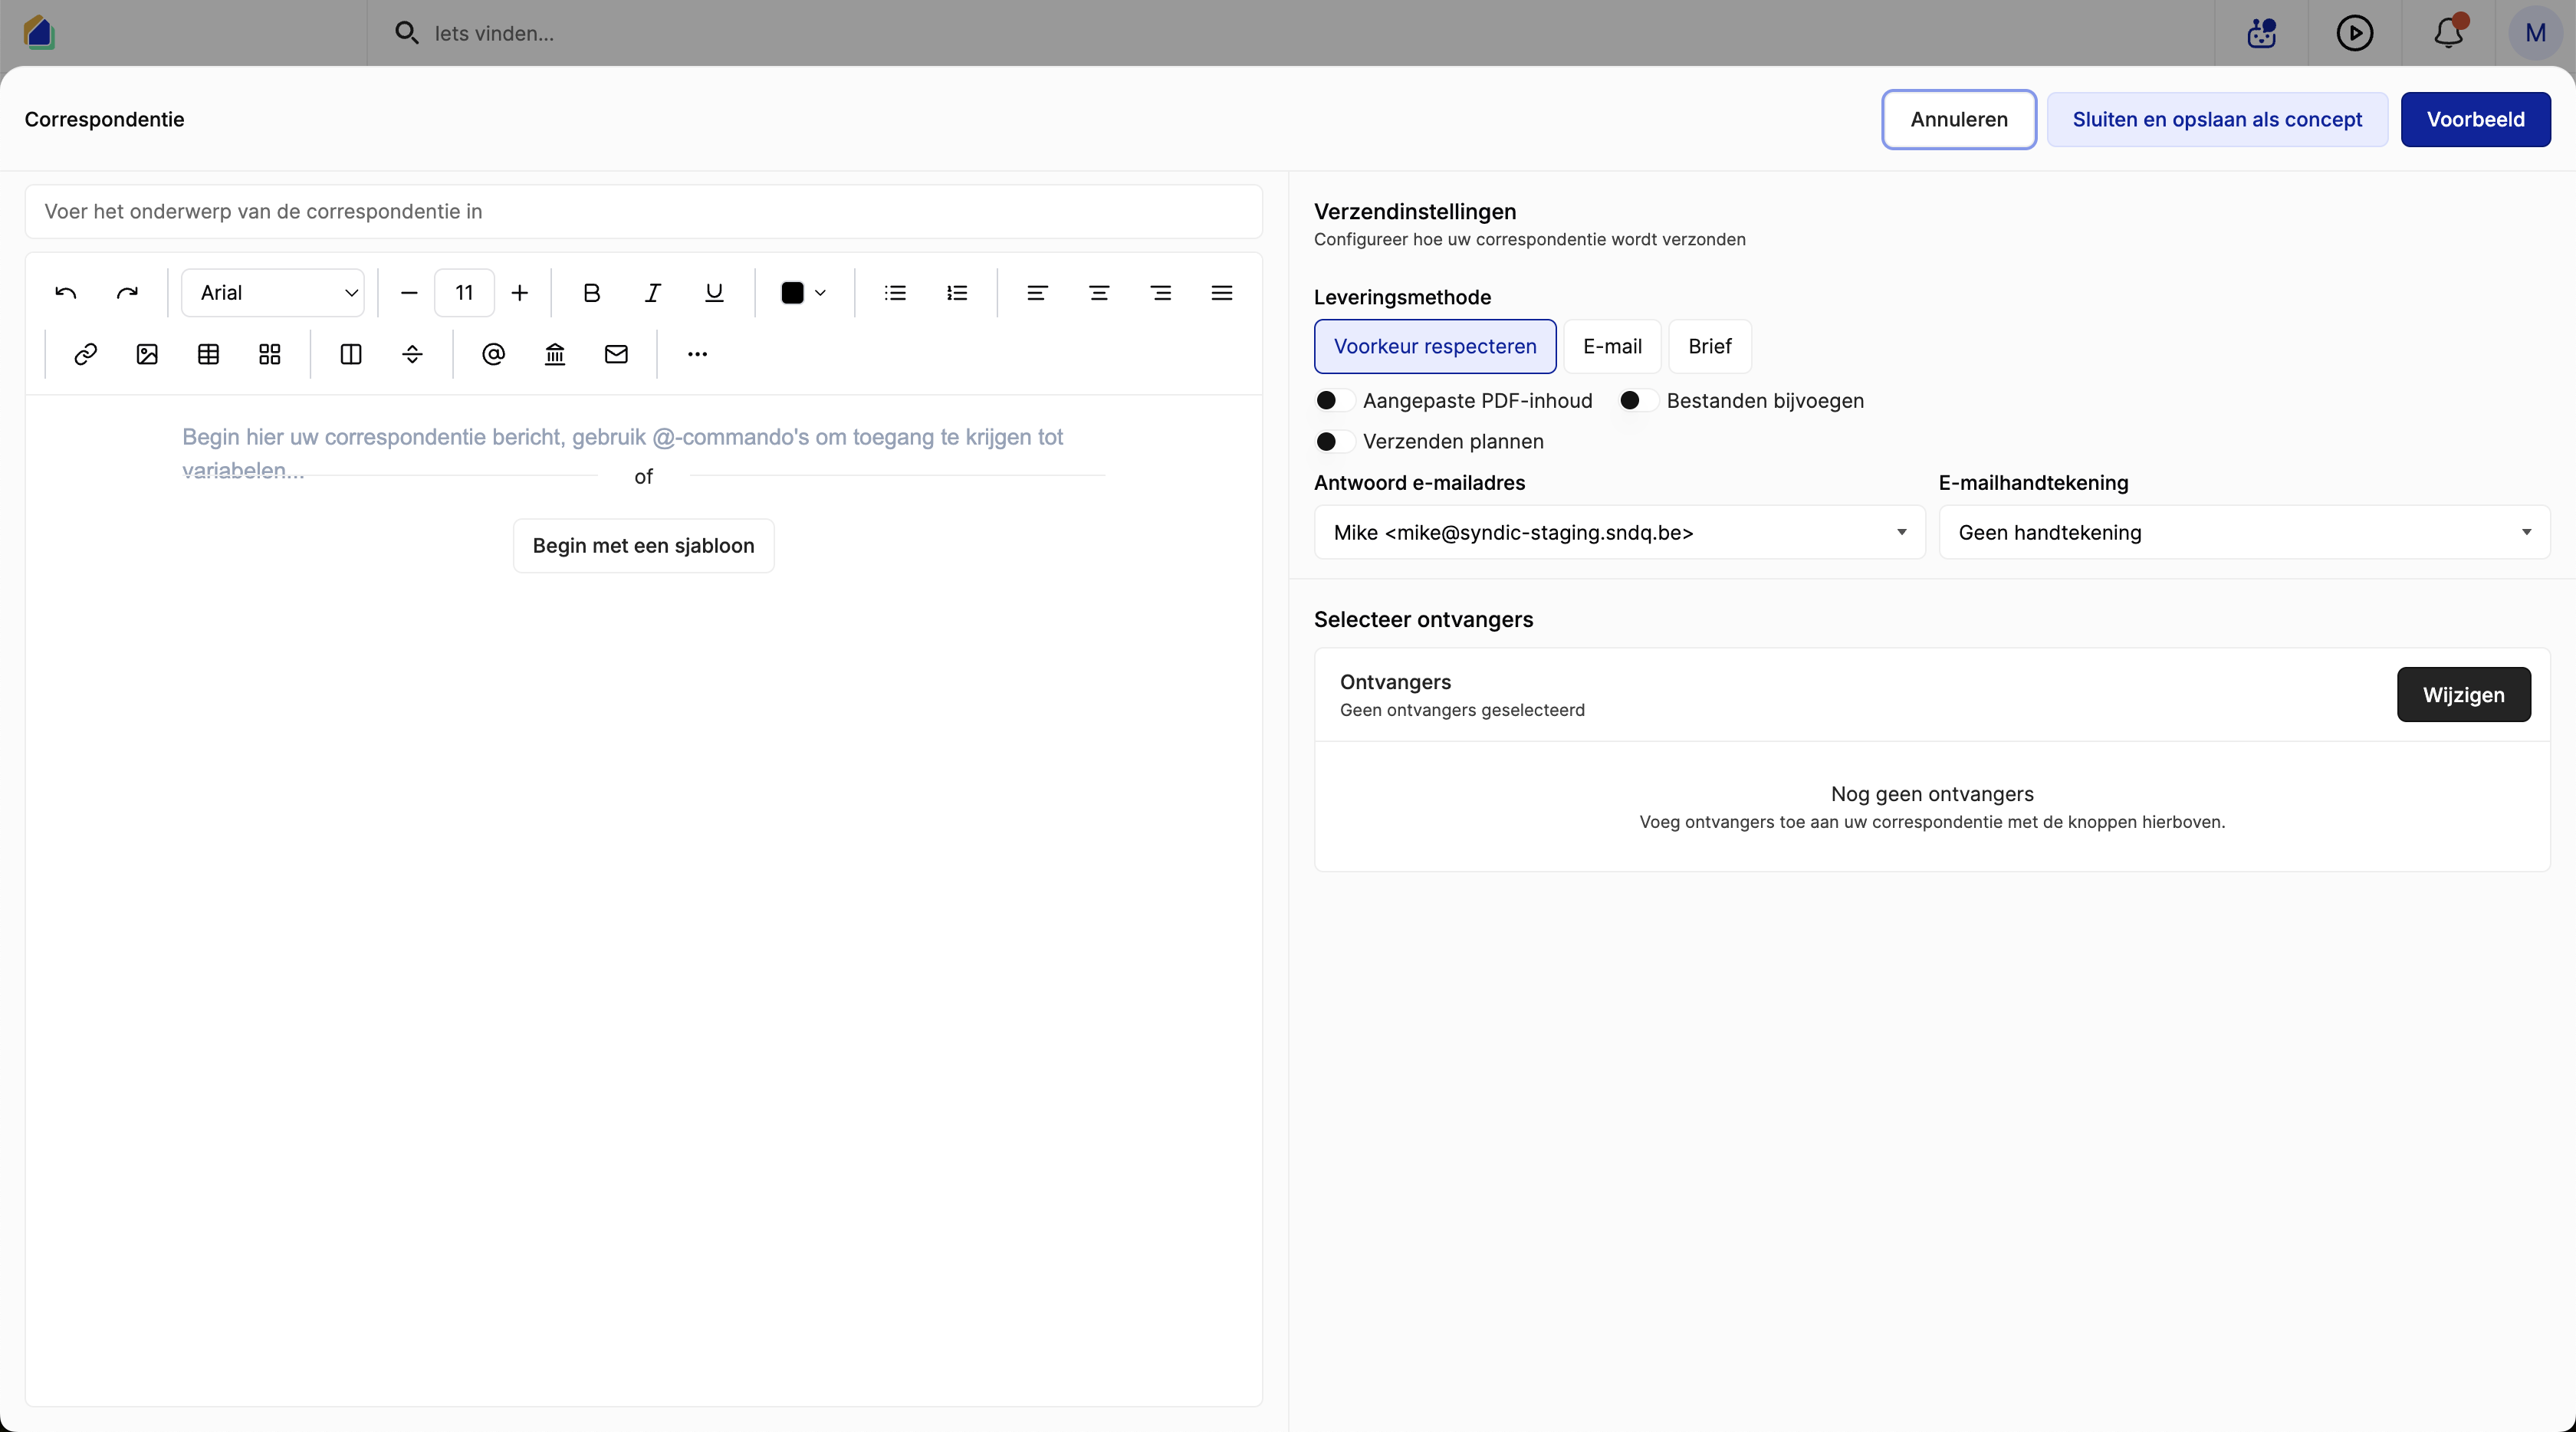
Task: Toggle Verzenden plannen switch
Action: [x=1335, y=442]
